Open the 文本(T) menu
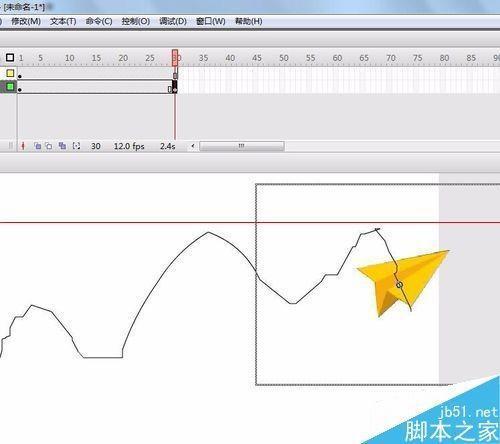This screenshot has height=444, width=500. [x=63, y=21]
